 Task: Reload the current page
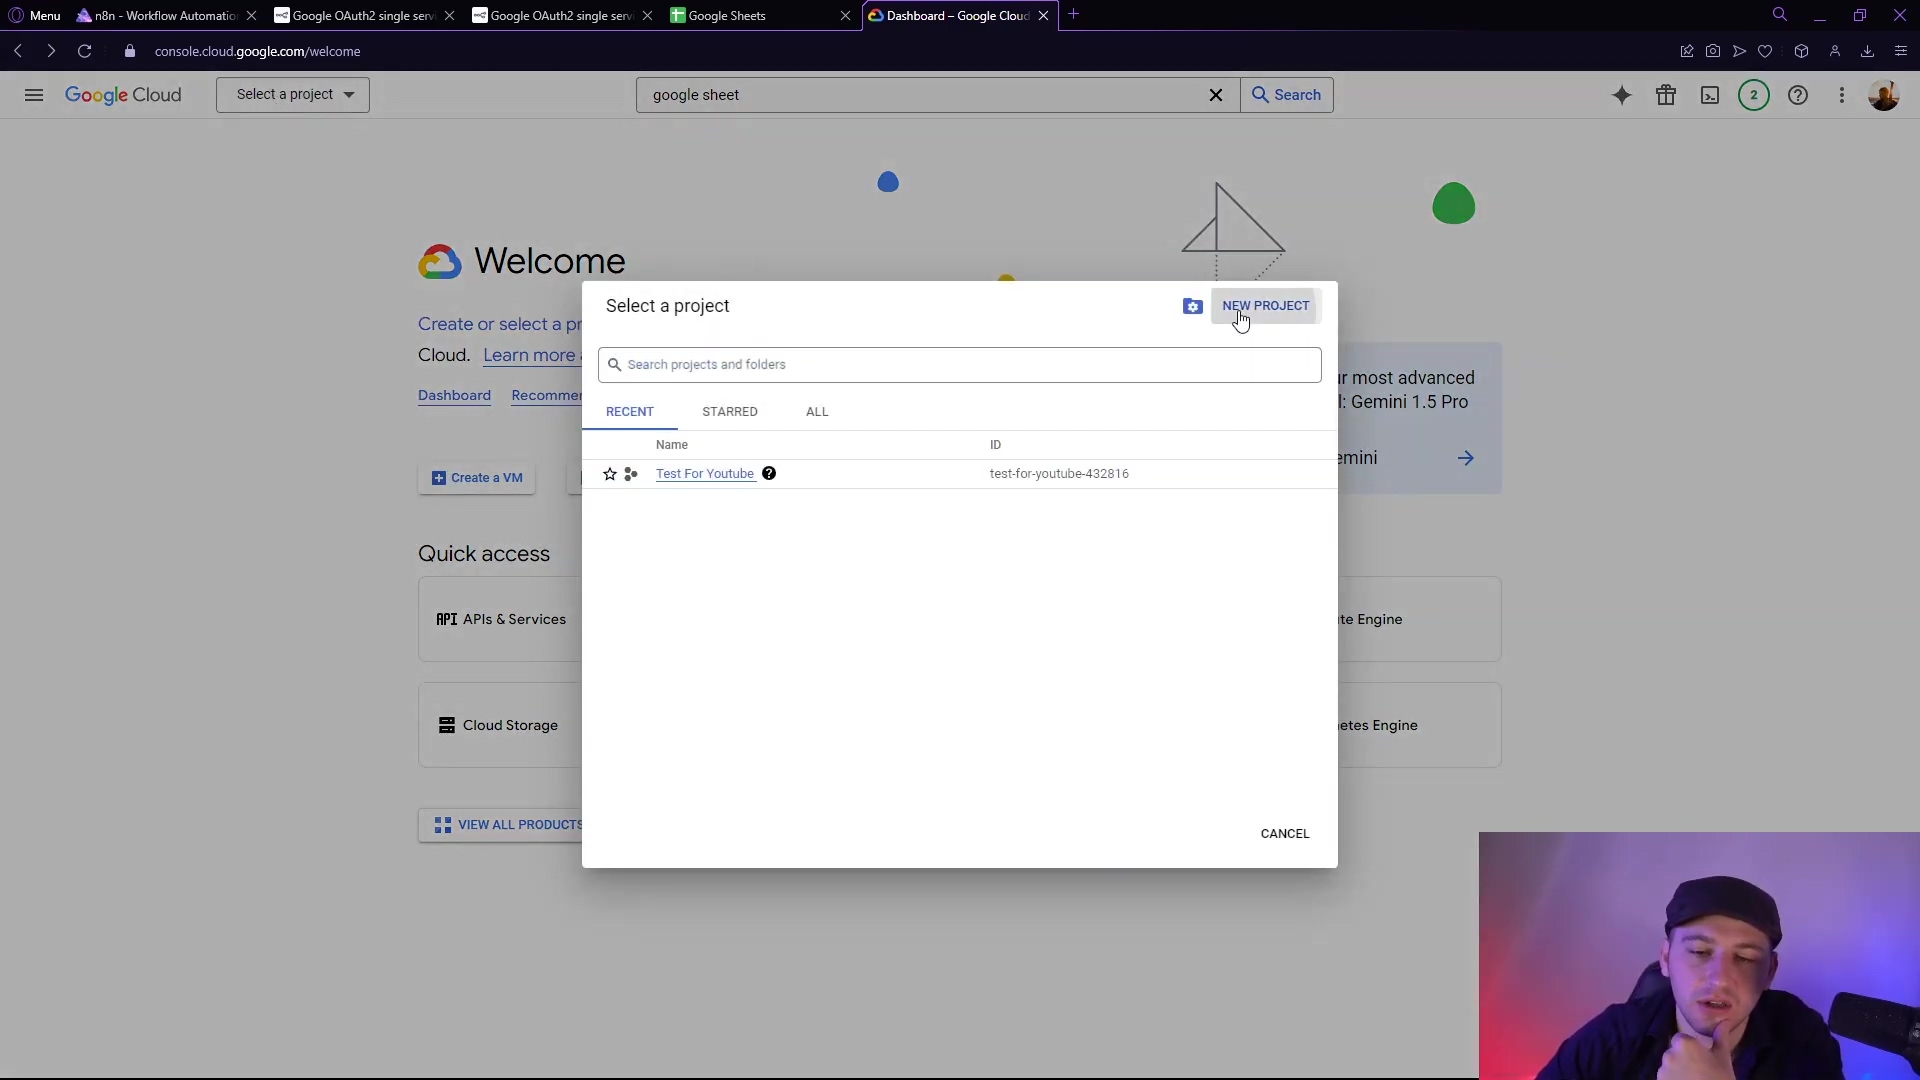click(x=85, y=51)
